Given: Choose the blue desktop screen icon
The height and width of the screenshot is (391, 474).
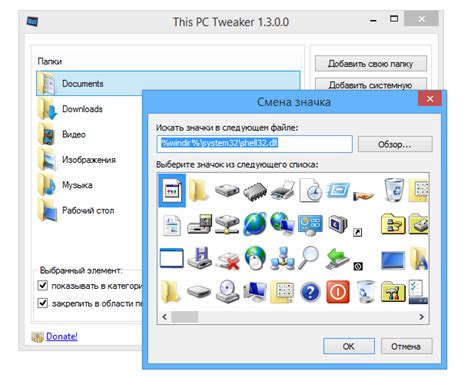Looking at the screenshot, I should 393,260.
